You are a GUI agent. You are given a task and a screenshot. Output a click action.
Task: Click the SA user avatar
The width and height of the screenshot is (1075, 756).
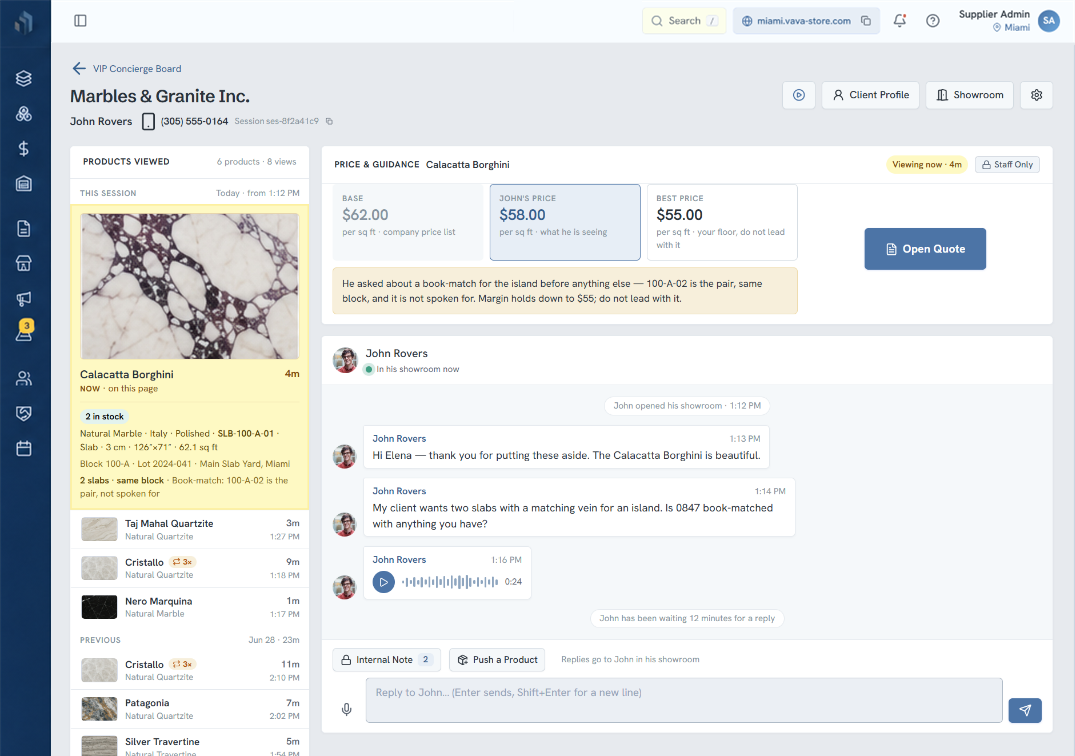(x=1048, y=21)
